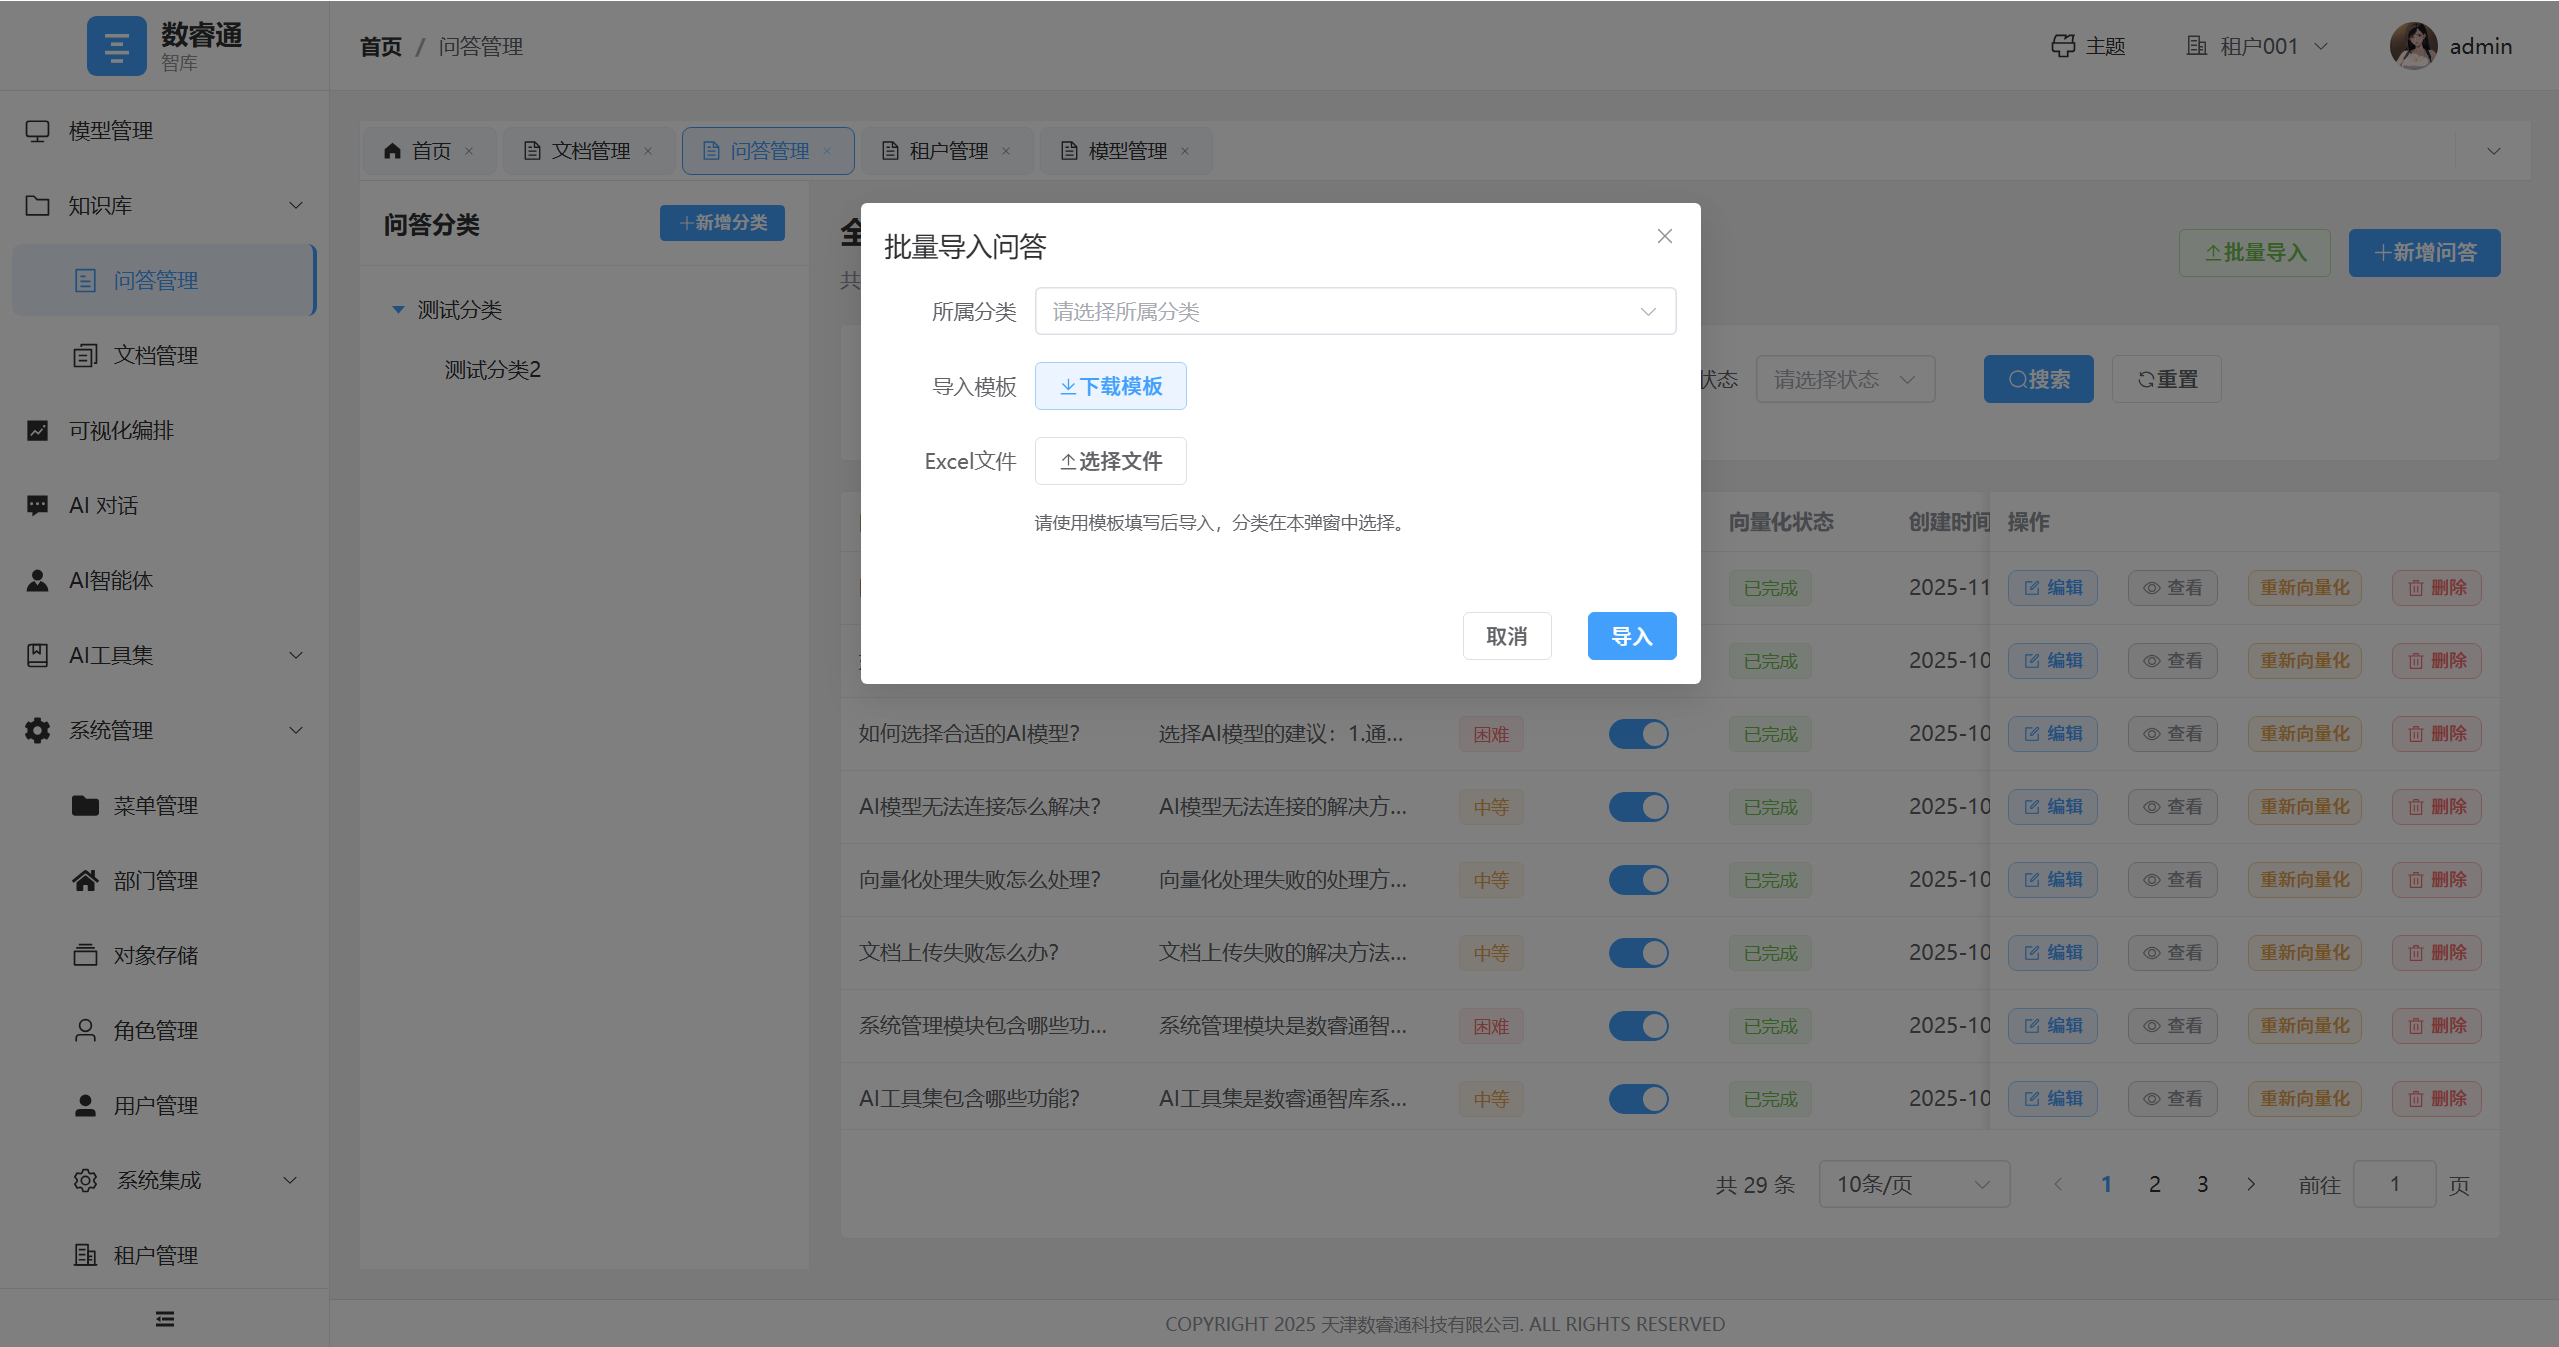The height and width of the screenshot is (1347, 2559).
Task: Toggle the switch for 如何选择合适的AI模型?
Action: click(1638, 734)
